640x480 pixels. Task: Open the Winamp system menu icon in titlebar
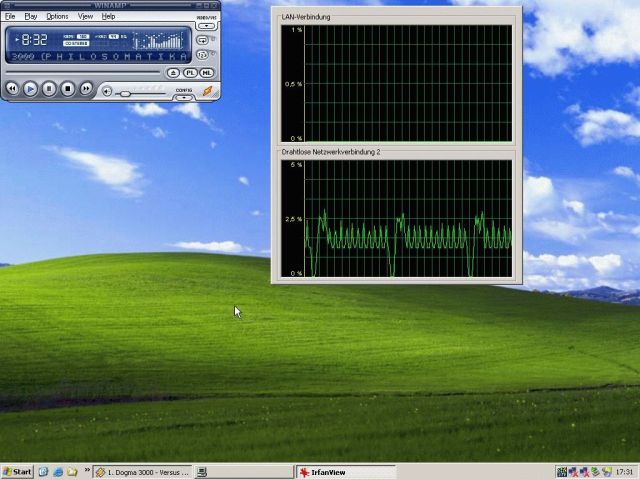(x=5, y=5)
